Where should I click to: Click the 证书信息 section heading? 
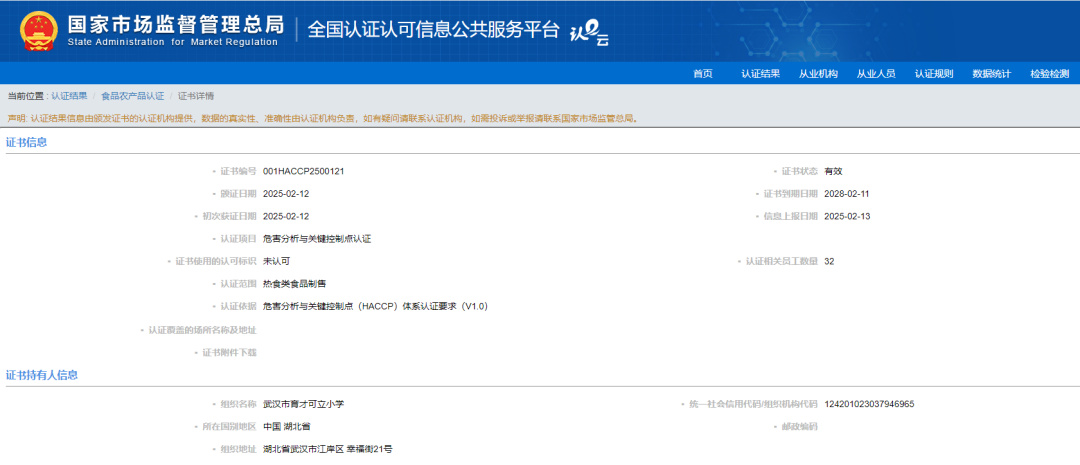[x=27, y=142]
